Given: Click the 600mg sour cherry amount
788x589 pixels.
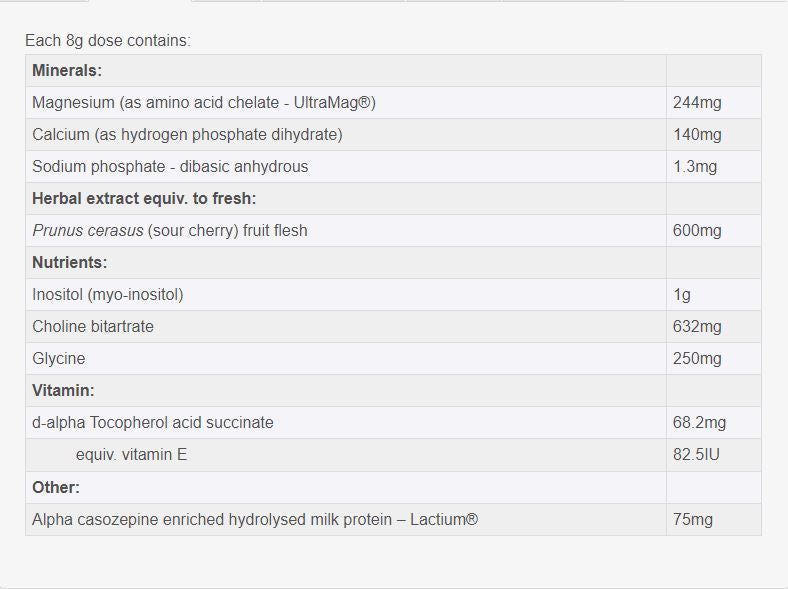Looking at the screenshot, I should (697, 230).
